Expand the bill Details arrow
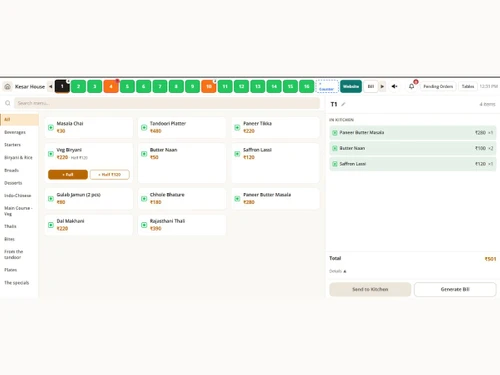Screen dimensions: 500x375 click(x=345, y=271)
